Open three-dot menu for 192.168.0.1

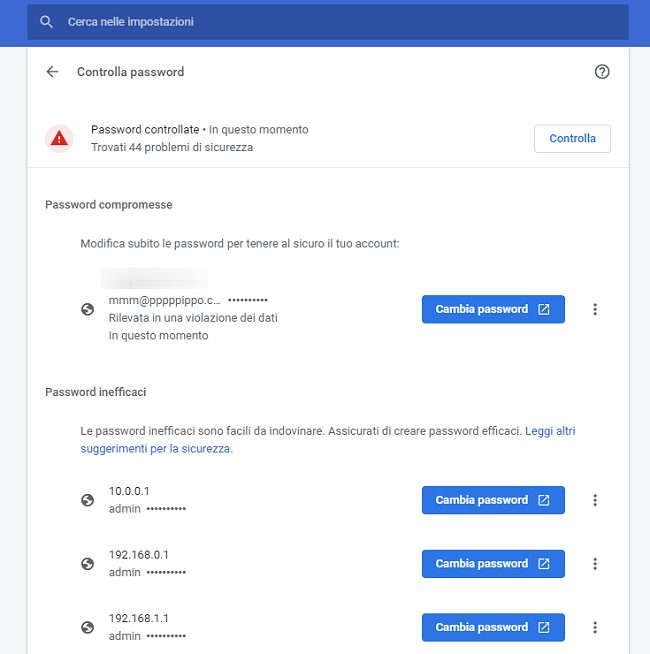[595, 564]
